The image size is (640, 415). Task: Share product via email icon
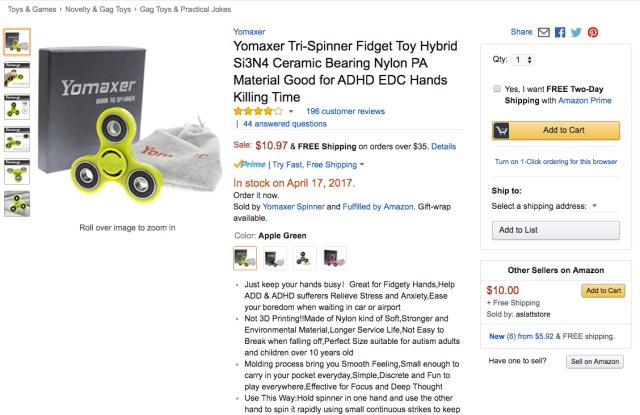[x=544, y=32]
